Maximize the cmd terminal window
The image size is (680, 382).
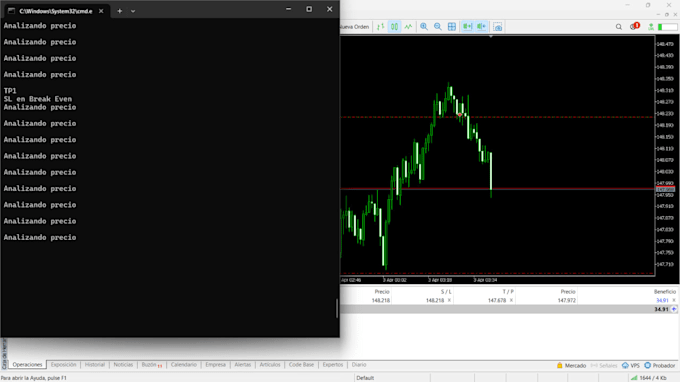[x=309, y=9]
